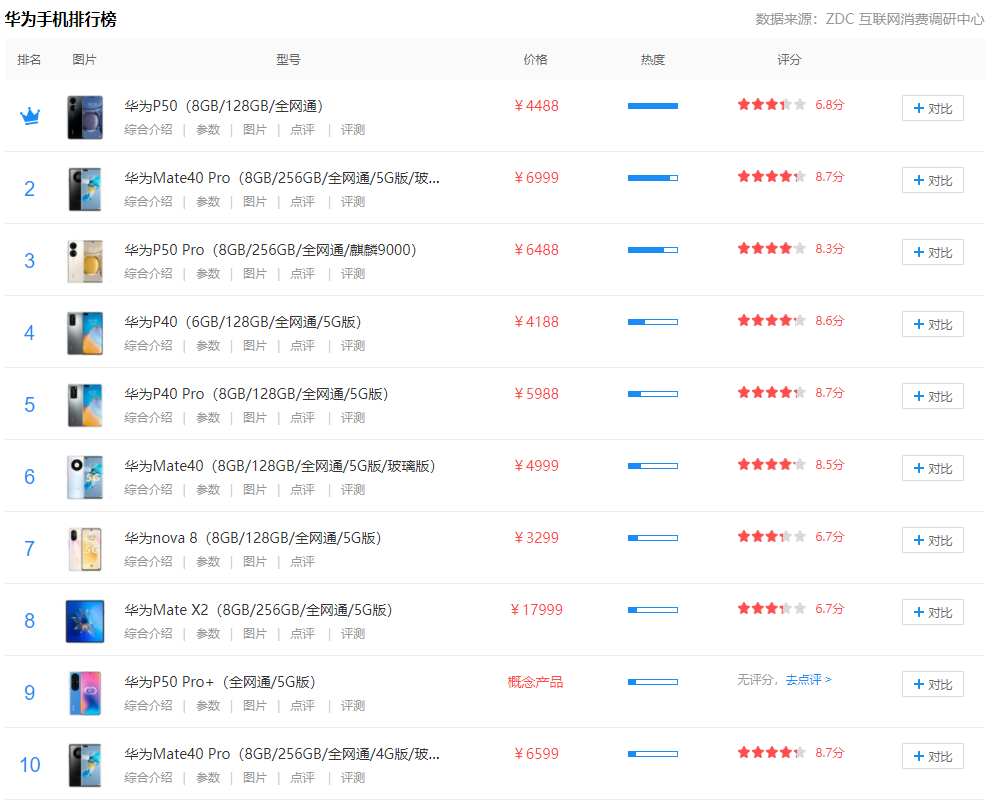Click the 评分 column header
Image resolution: width=992 pixels, height=803 pixels.
point(789,59)
